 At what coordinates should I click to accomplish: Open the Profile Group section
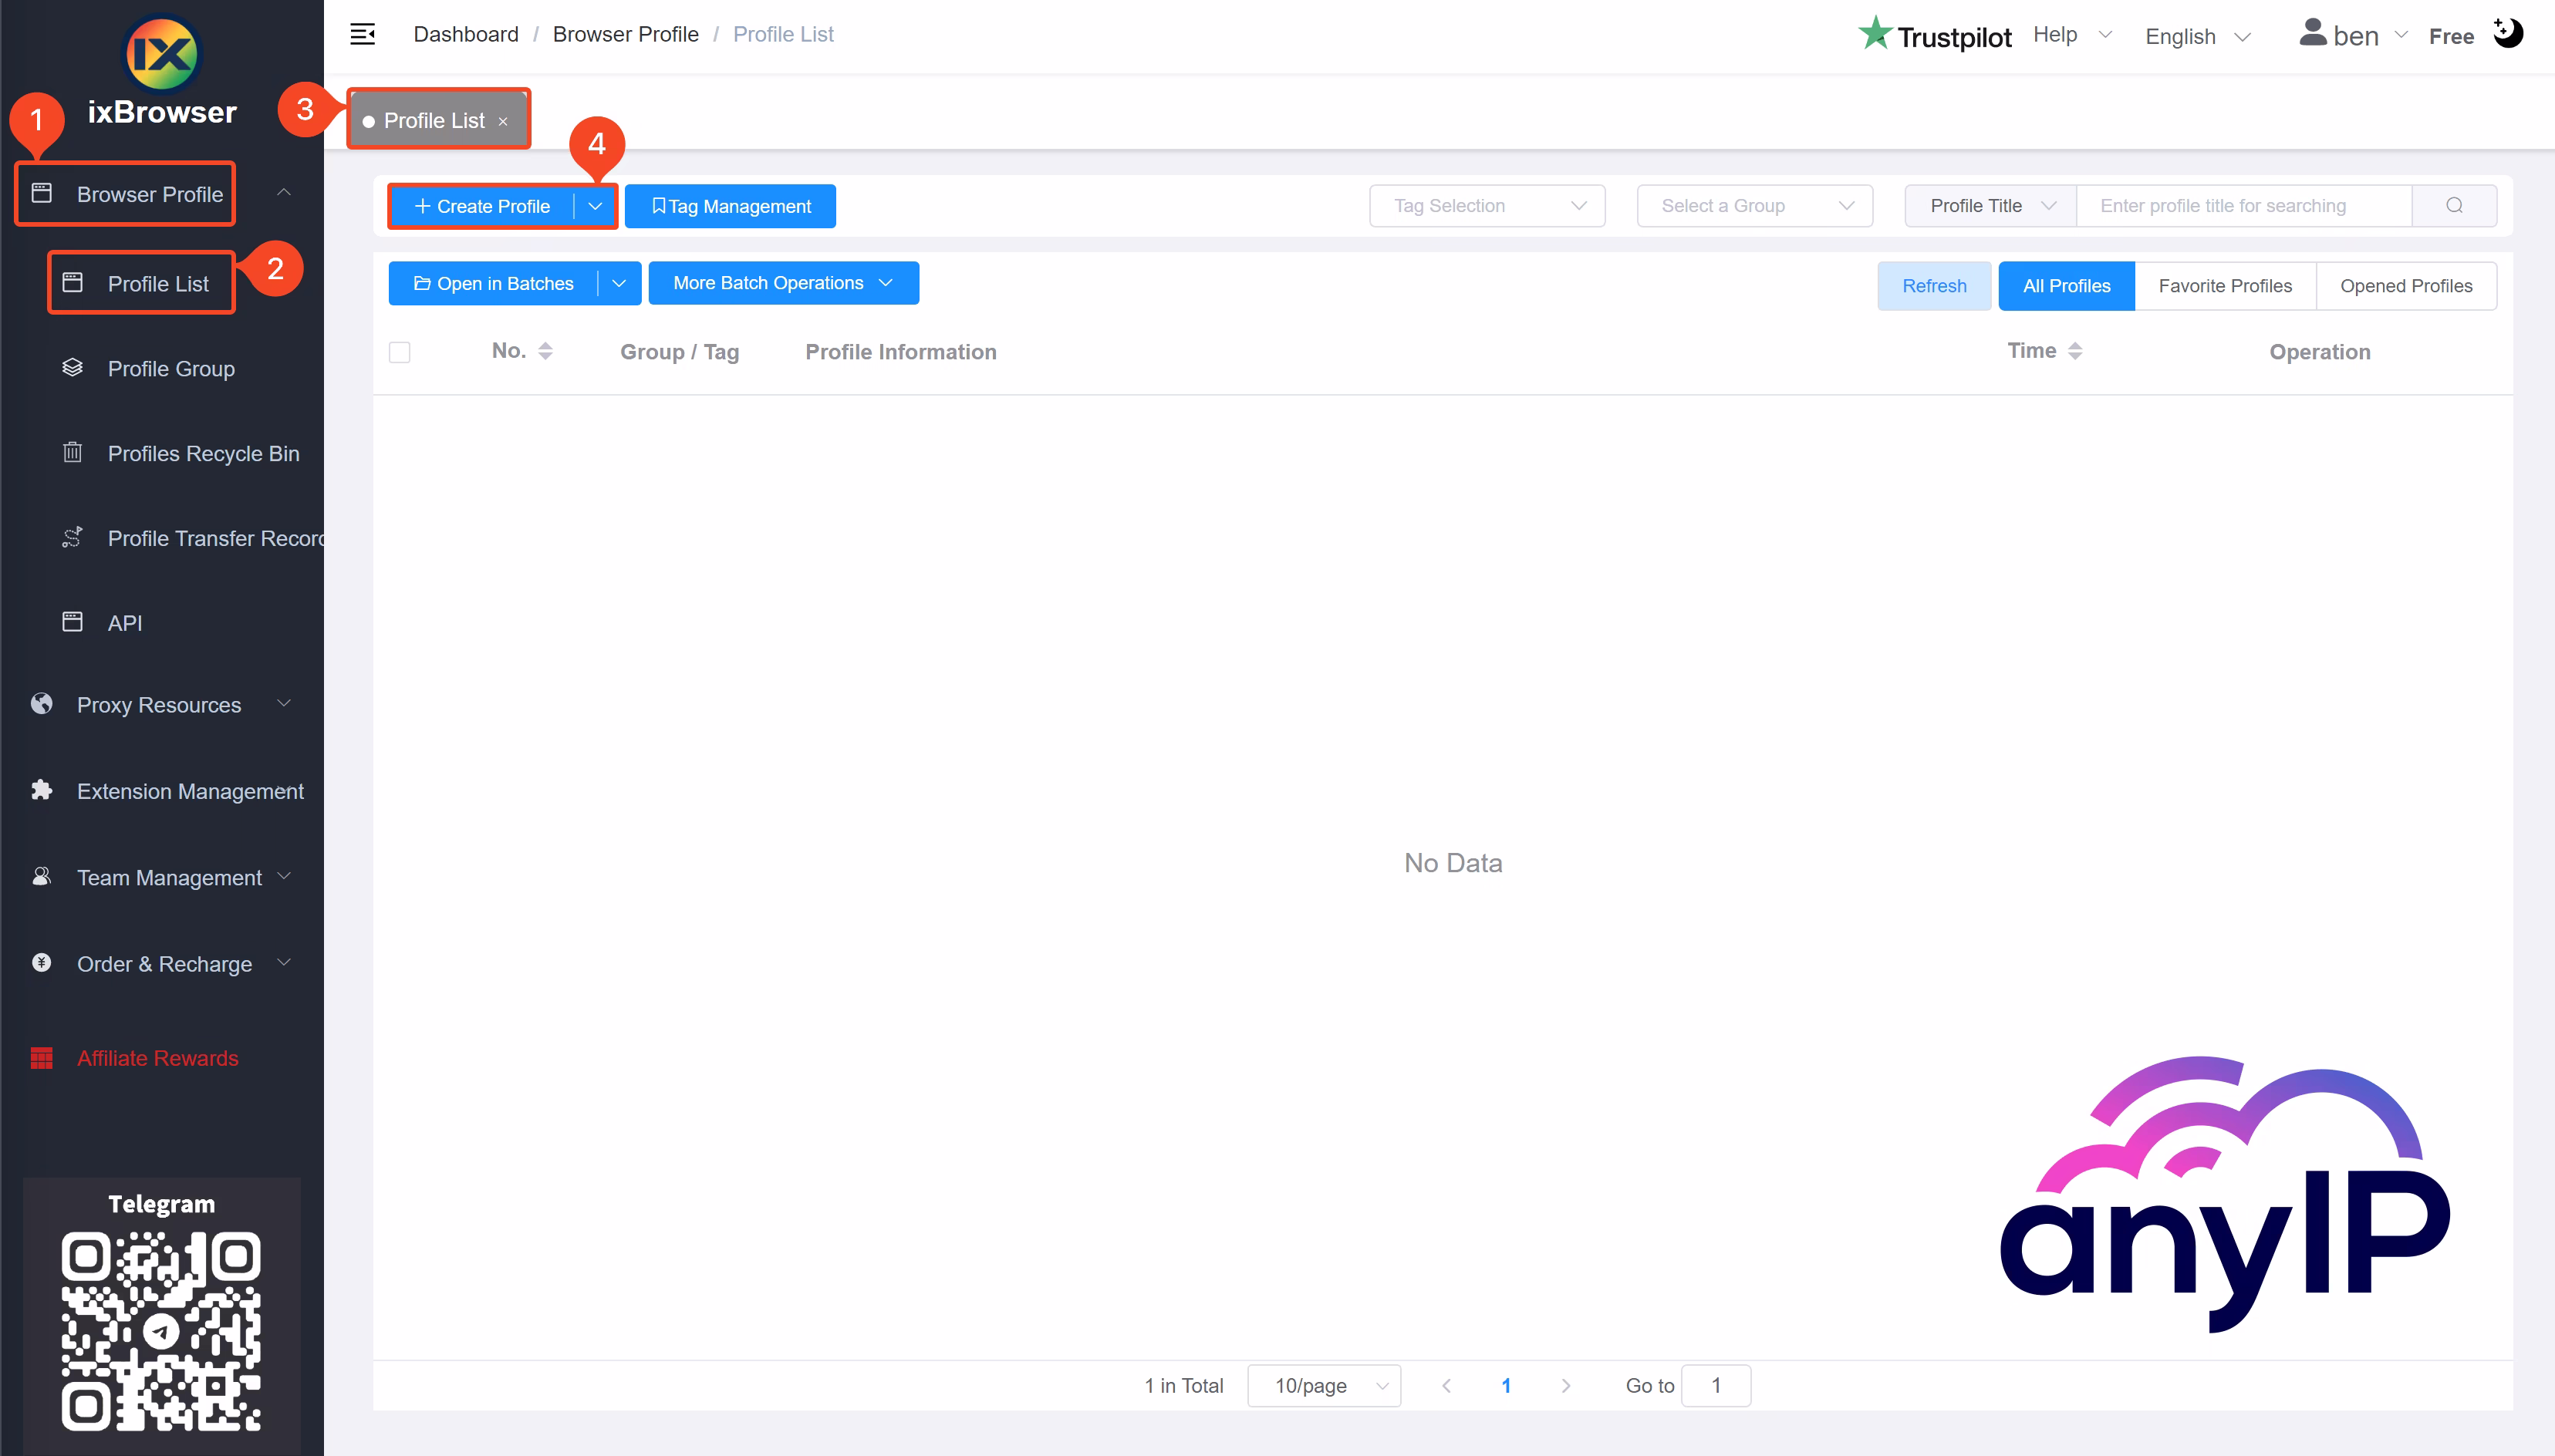(x=170, y=368)
